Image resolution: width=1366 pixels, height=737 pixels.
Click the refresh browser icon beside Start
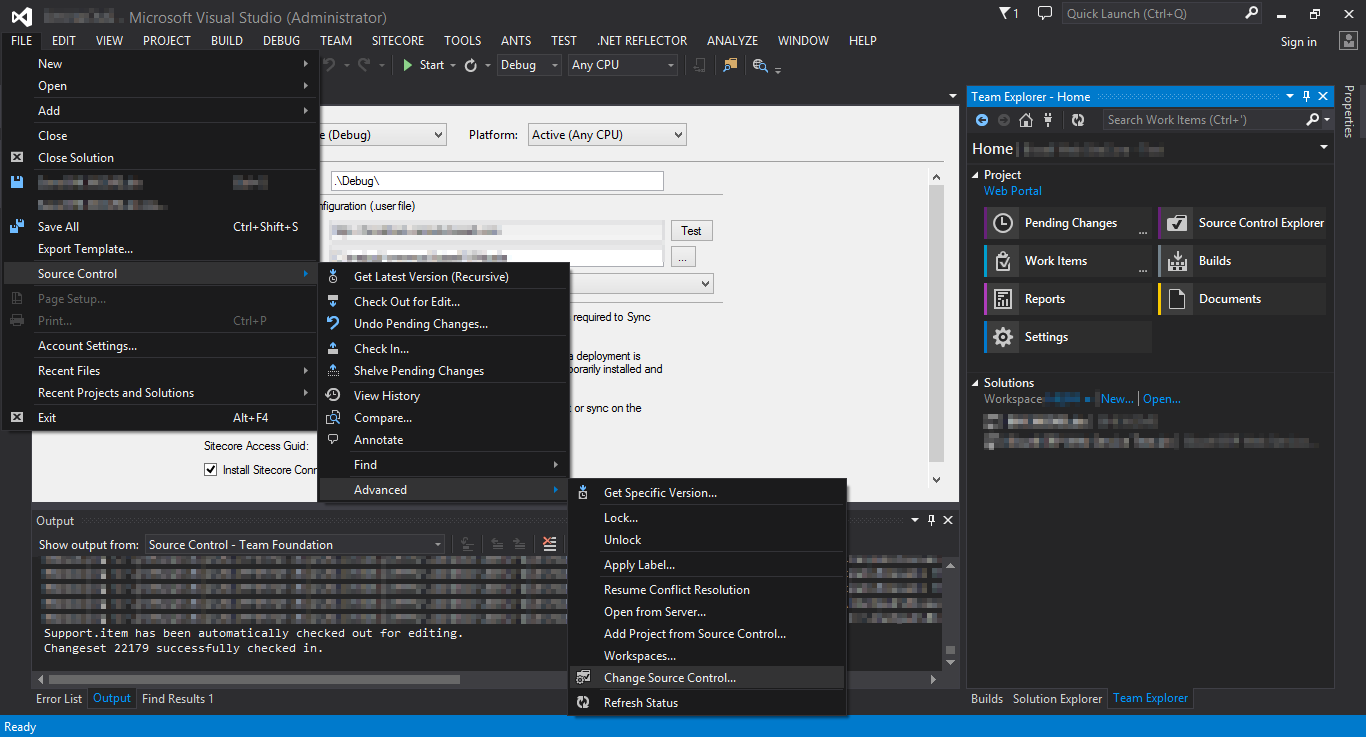[471, 65]
